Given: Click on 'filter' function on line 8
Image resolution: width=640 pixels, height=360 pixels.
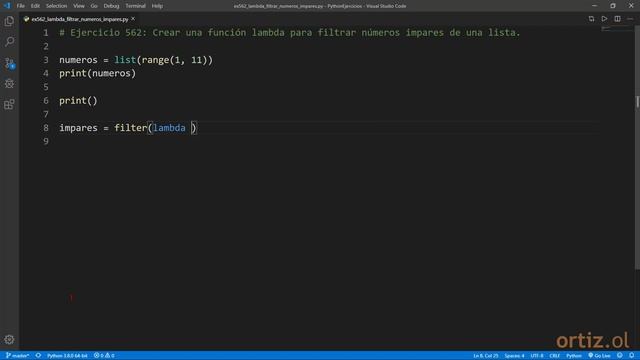Looking at the screenshot, I should coord(131,128).
